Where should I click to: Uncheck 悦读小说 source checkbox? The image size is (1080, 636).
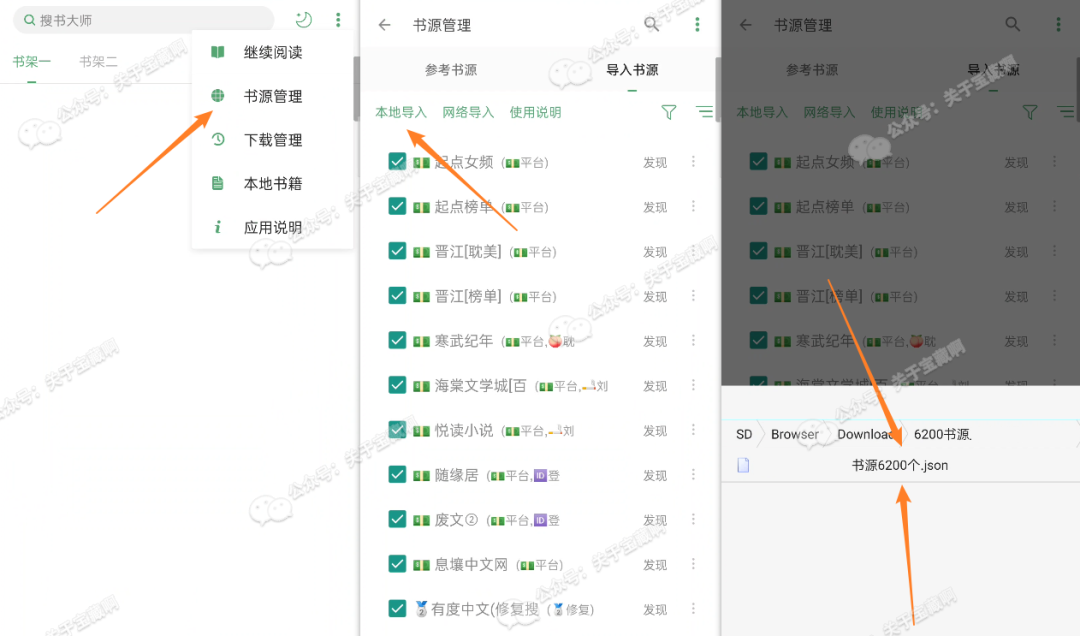click(397, 430)
